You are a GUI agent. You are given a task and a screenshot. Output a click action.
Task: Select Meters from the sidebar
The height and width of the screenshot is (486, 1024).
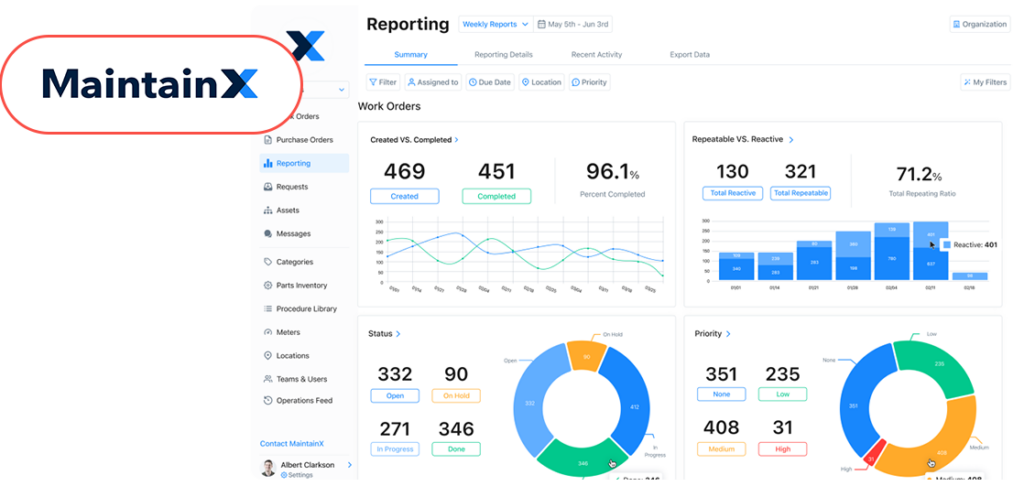tap(287, 332)
